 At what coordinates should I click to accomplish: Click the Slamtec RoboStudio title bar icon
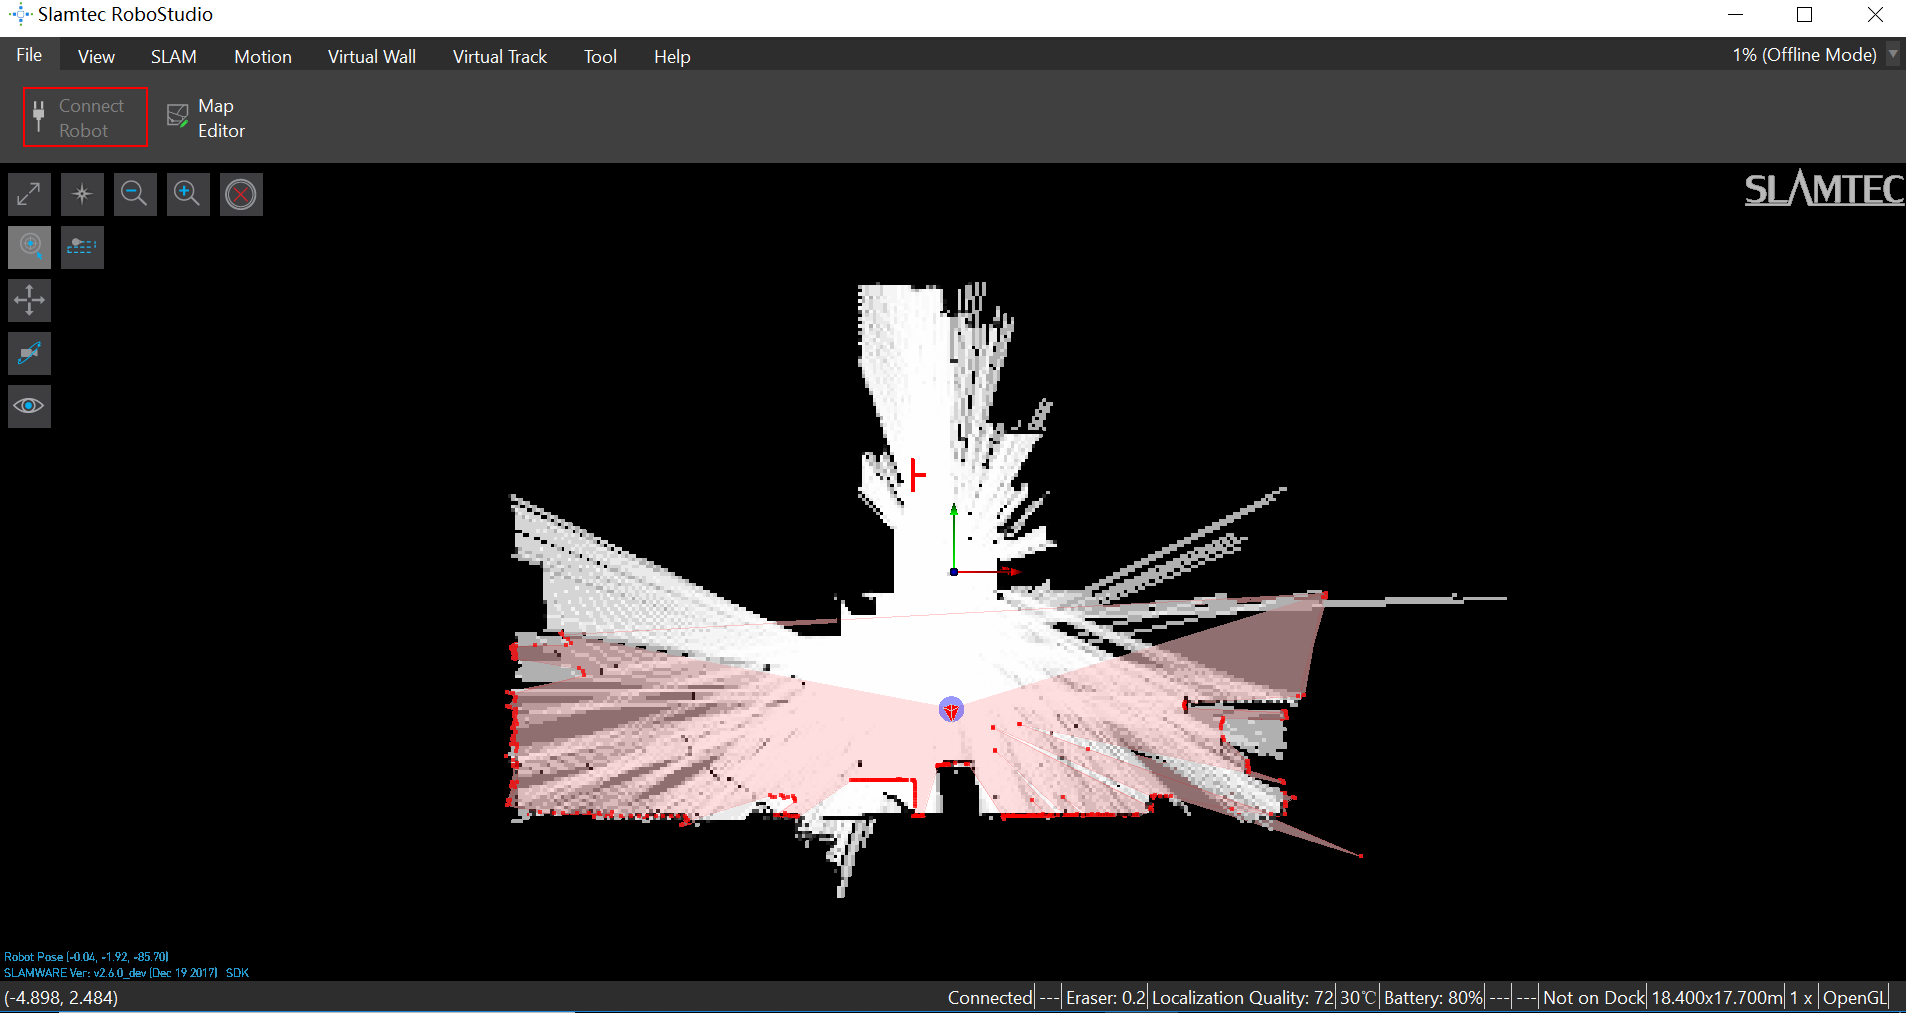tap(20, 14)
